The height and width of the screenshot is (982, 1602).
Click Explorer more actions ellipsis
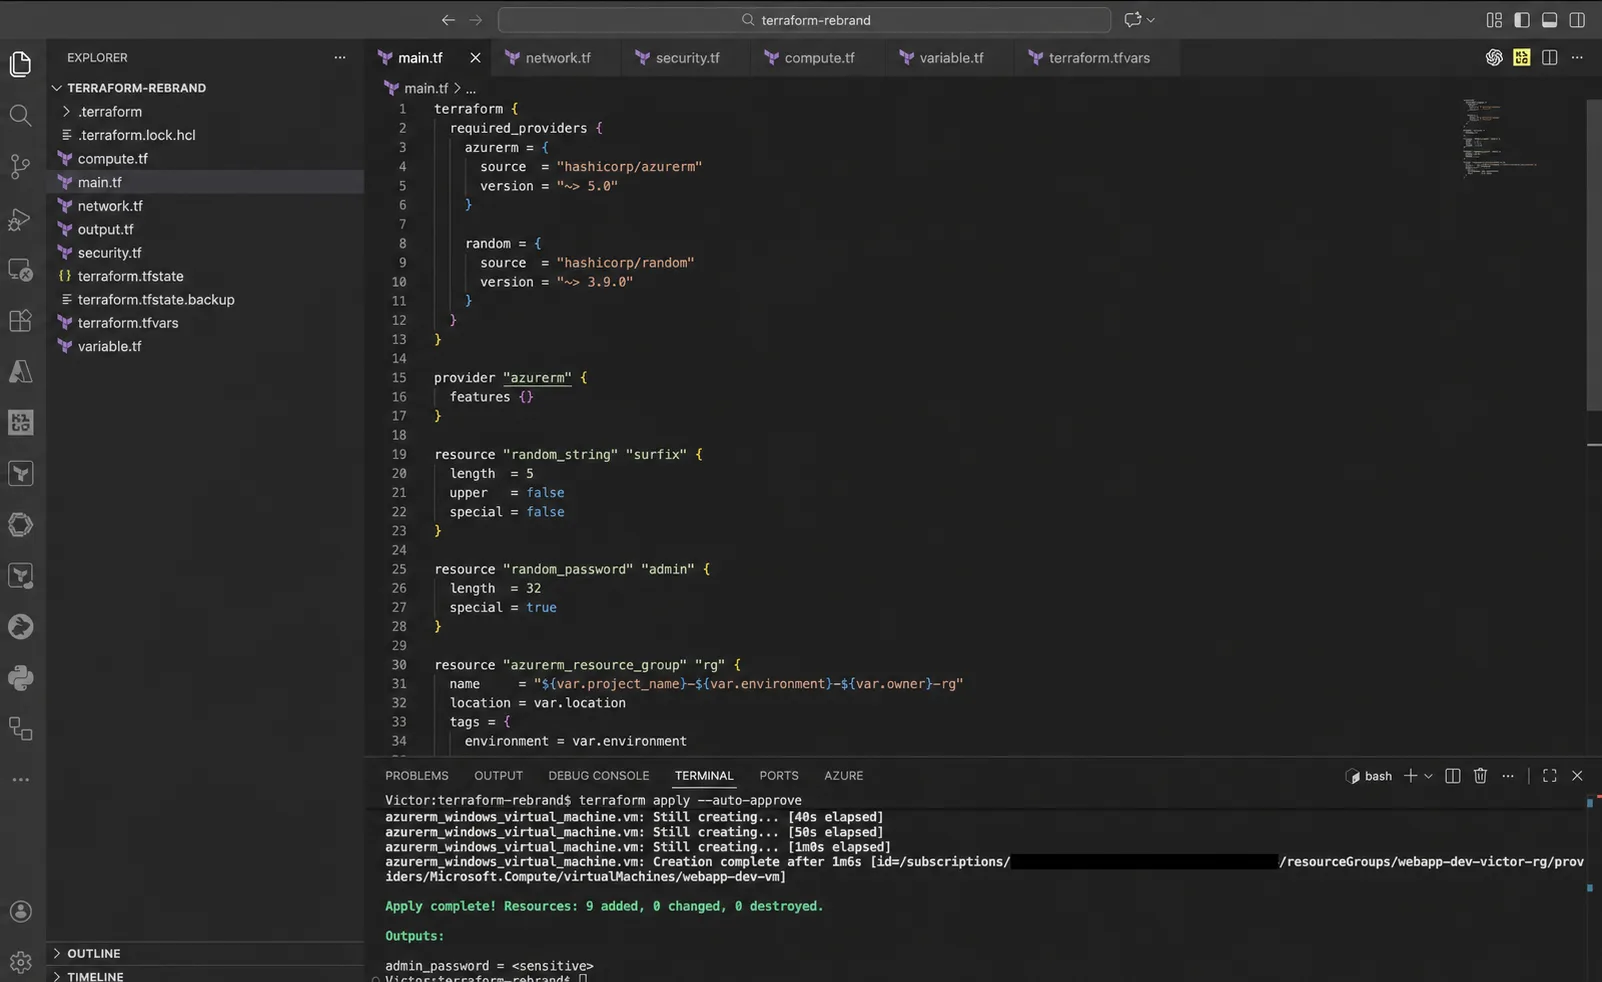[x=340, y=58]
